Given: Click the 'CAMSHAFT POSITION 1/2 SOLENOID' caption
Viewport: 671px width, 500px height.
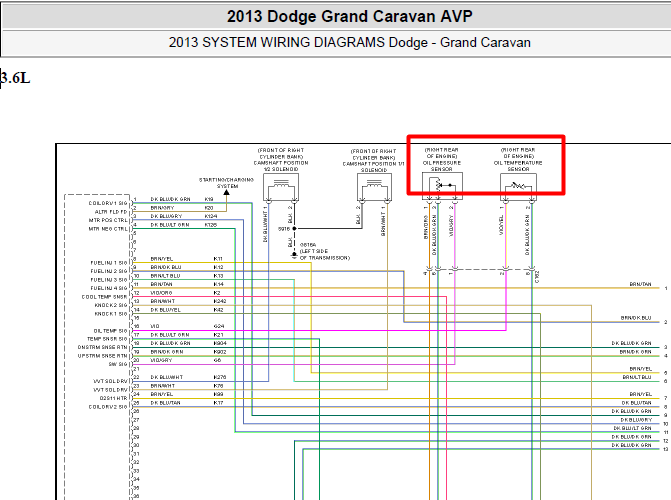Looking at the screenshot, I should (281, 166).
